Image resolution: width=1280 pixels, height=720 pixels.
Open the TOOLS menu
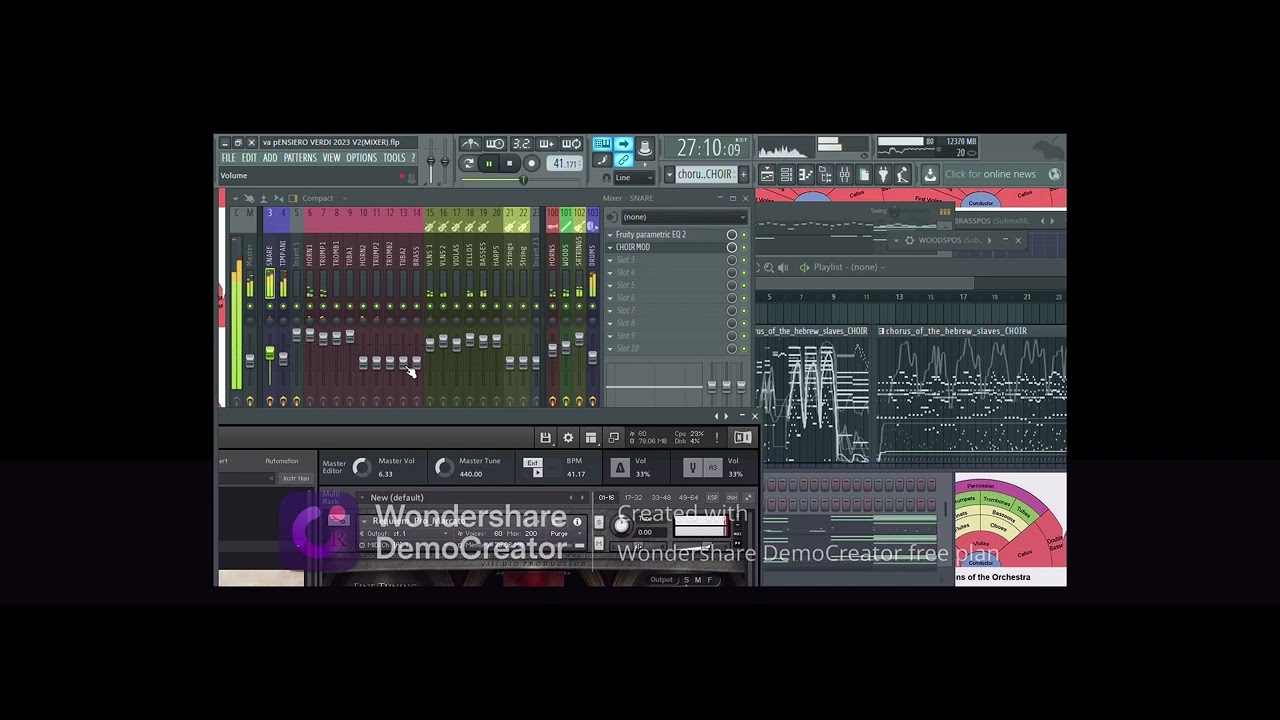394,158
